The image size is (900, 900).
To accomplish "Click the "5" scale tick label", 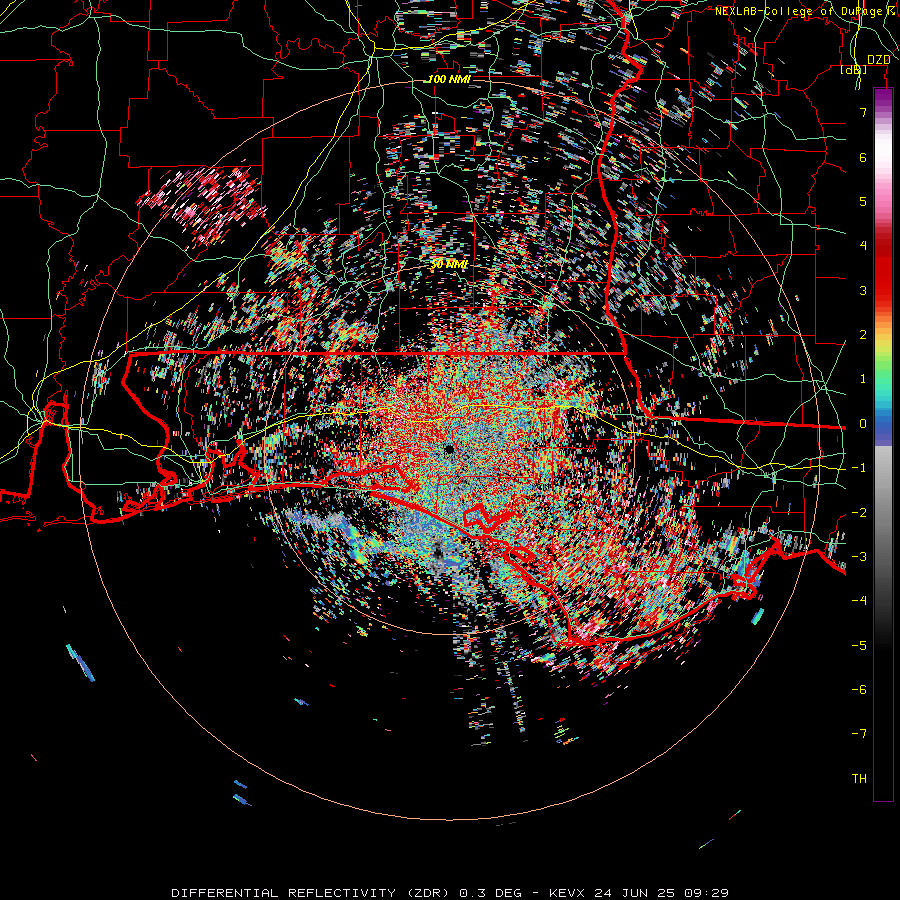I will pos(863,201).
